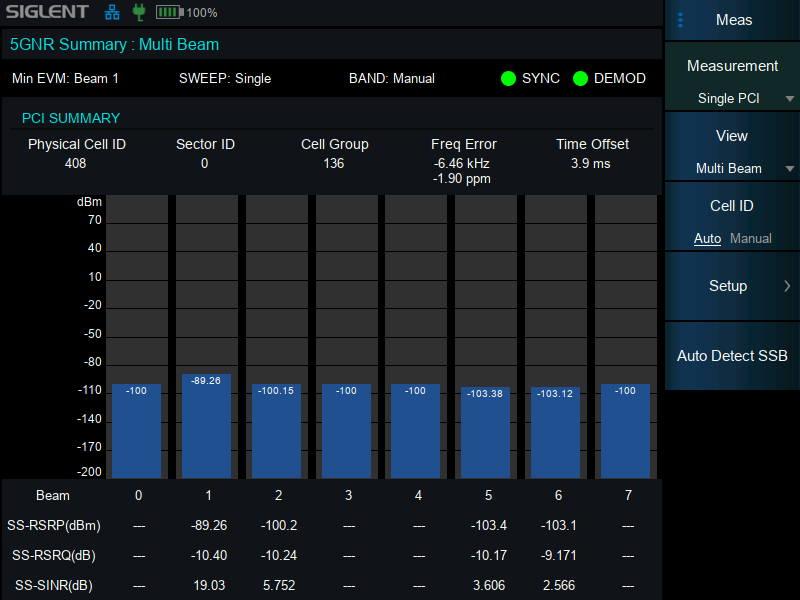Click the 5GNR Summary : Multi Beam title
Screen dimensions: 800x600
click(x=114, y=44)
